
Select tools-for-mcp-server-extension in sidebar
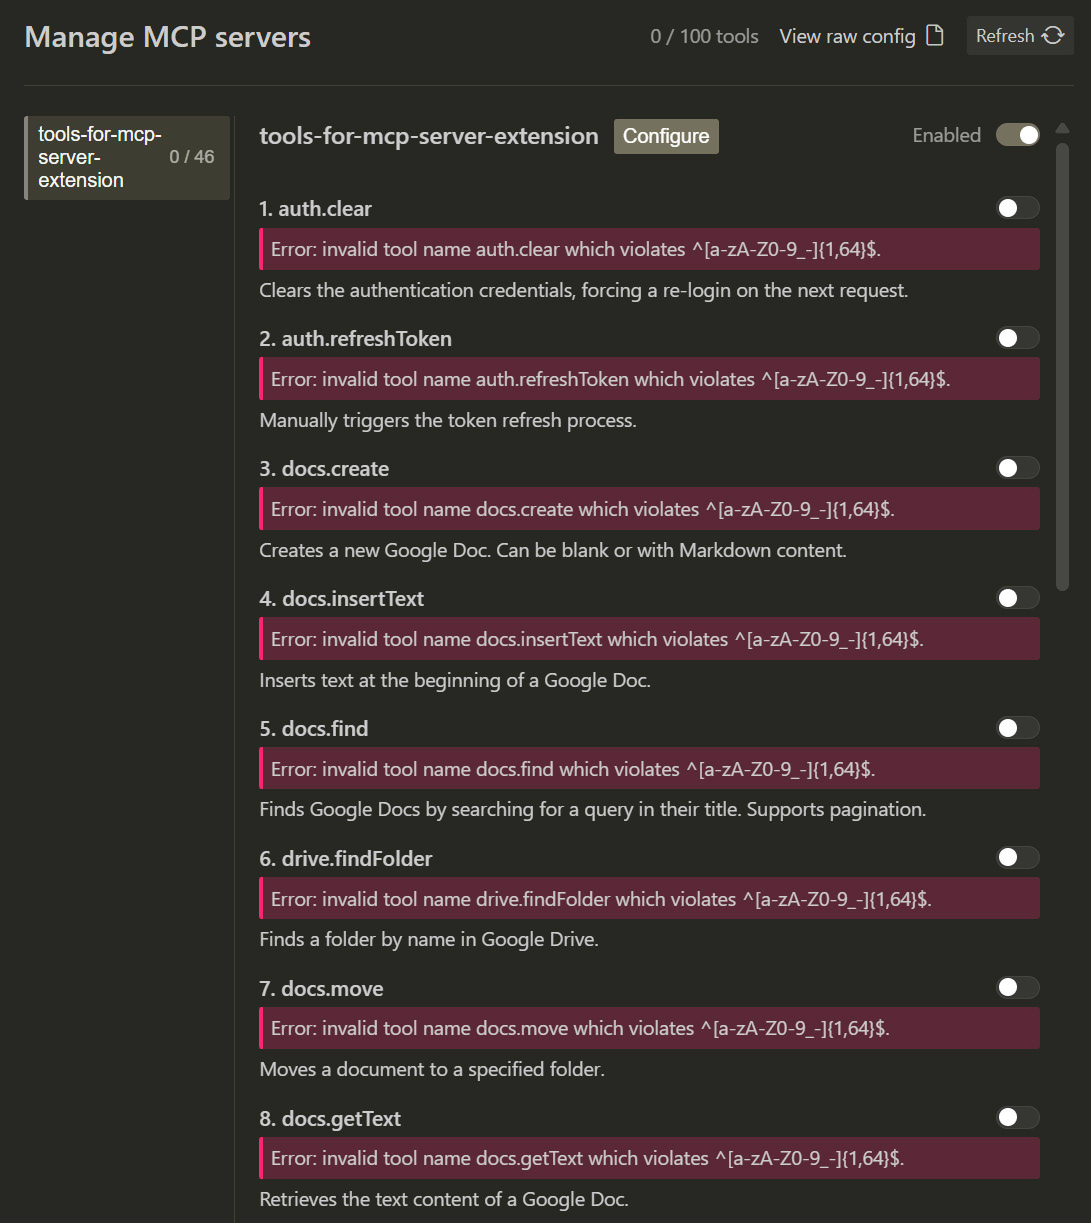[126, 158]
